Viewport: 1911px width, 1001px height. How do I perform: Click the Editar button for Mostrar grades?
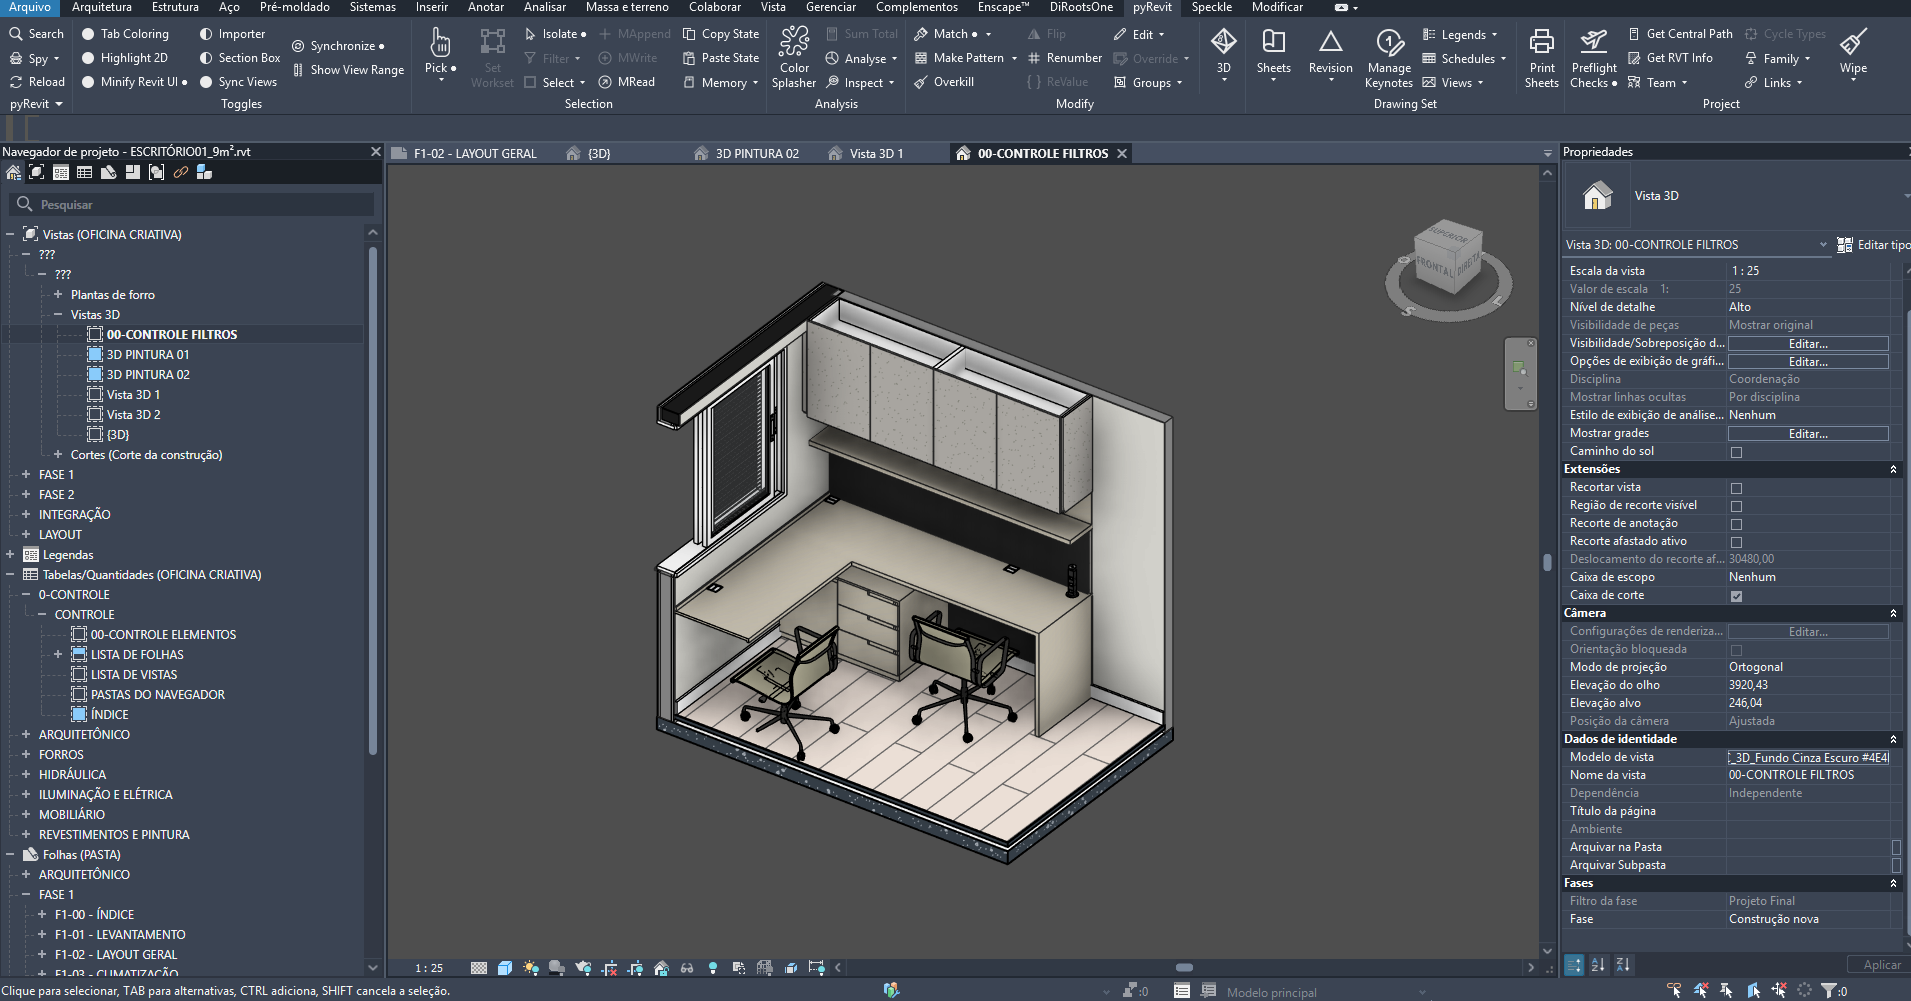click(x=1807, y=433)
